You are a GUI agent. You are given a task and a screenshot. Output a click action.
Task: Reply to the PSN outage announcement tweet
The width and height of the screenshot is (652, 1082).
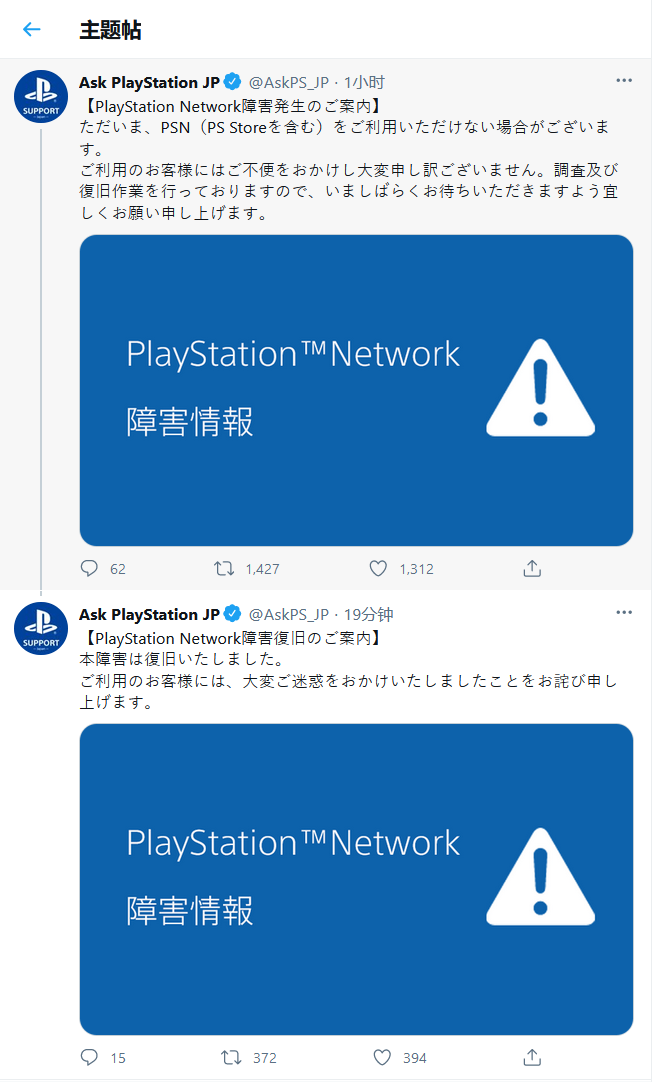point(90,568)
